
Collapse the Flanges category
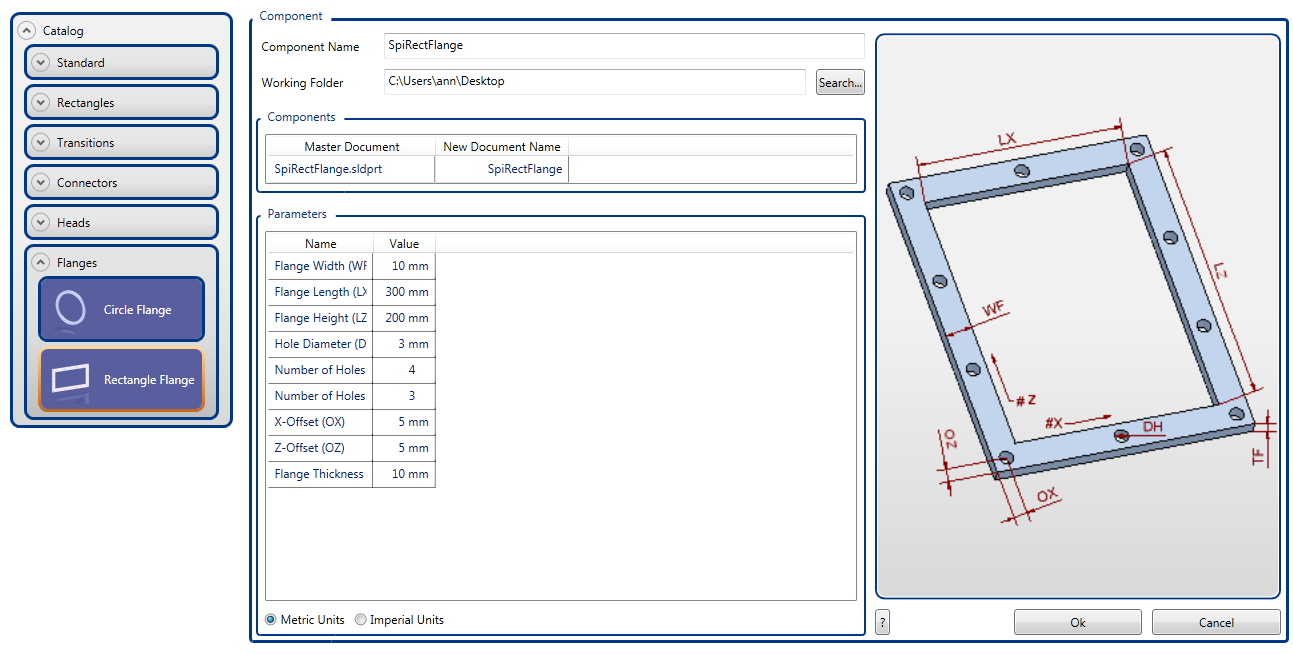[40, 263]
